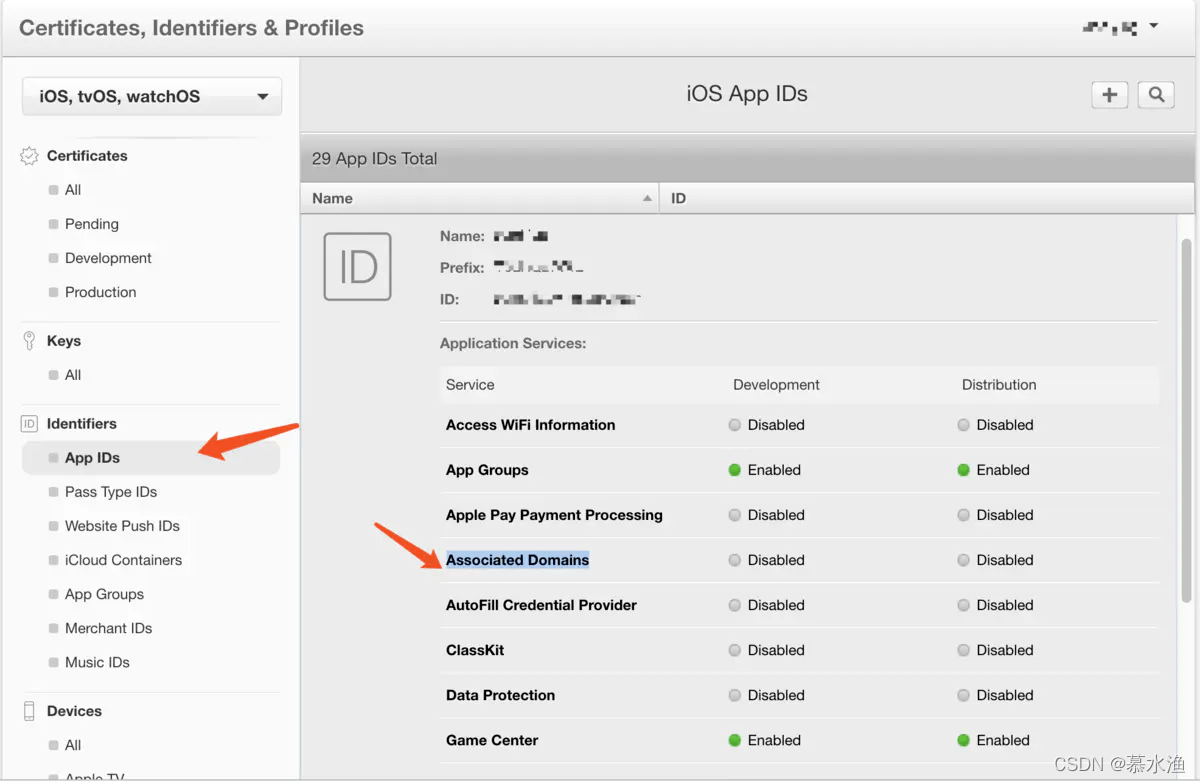The image size is (1200, 783).
Task: Open Production certificates
Action: pos(100,292)
